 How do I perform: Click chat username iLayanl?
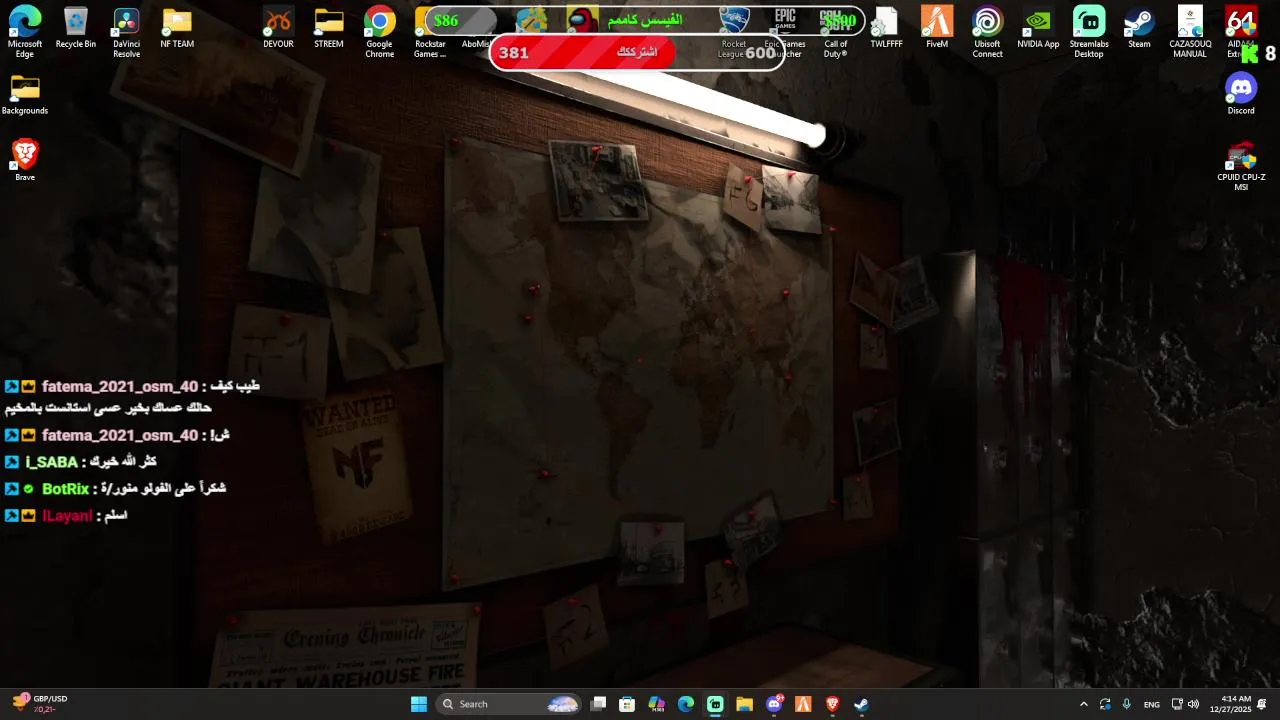(x=67, y=516)
